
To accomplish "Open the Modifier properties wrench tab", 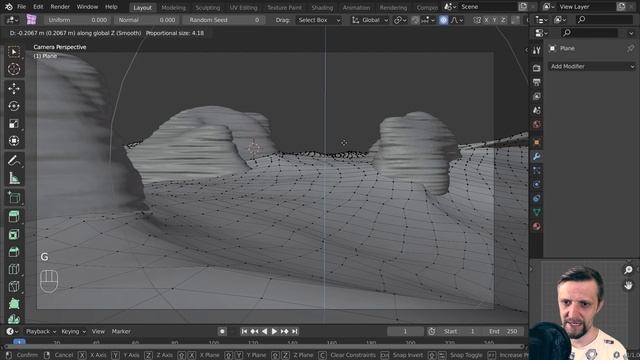I will [x=537, y=156].
